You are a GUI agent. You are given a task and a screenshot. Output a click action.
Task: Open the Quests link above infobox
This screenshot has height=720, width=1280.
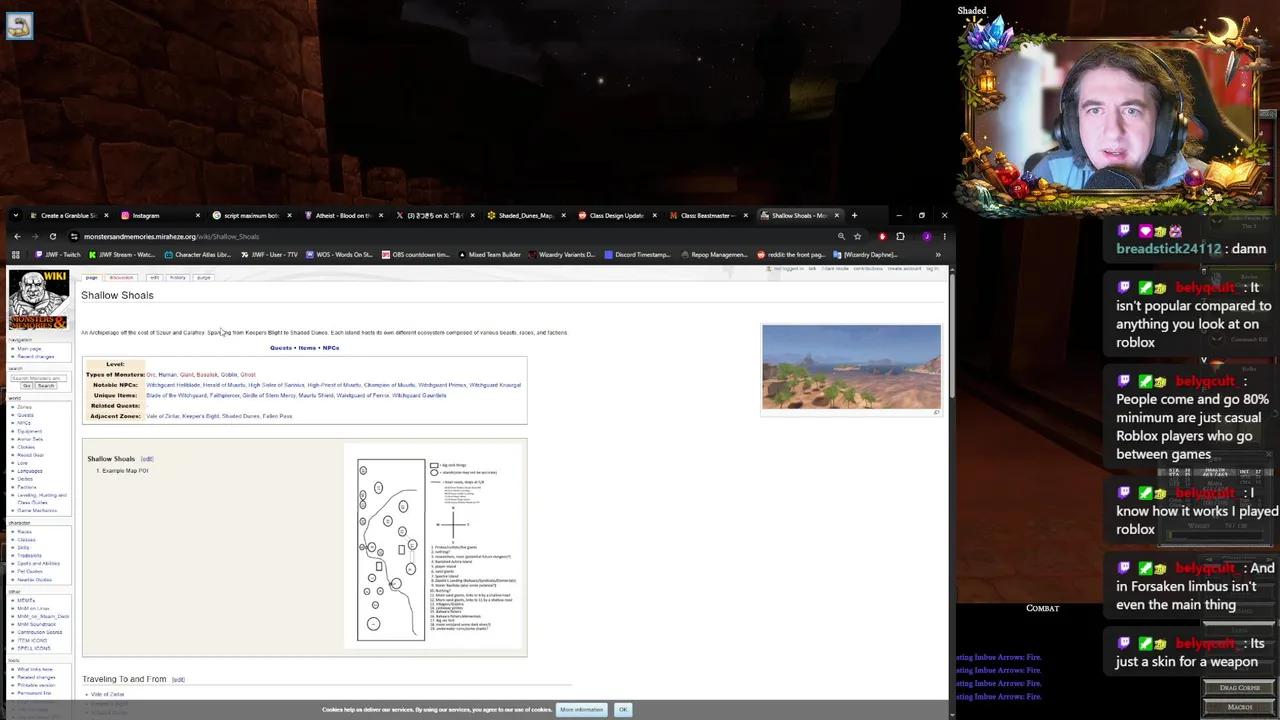click(281, 348)
